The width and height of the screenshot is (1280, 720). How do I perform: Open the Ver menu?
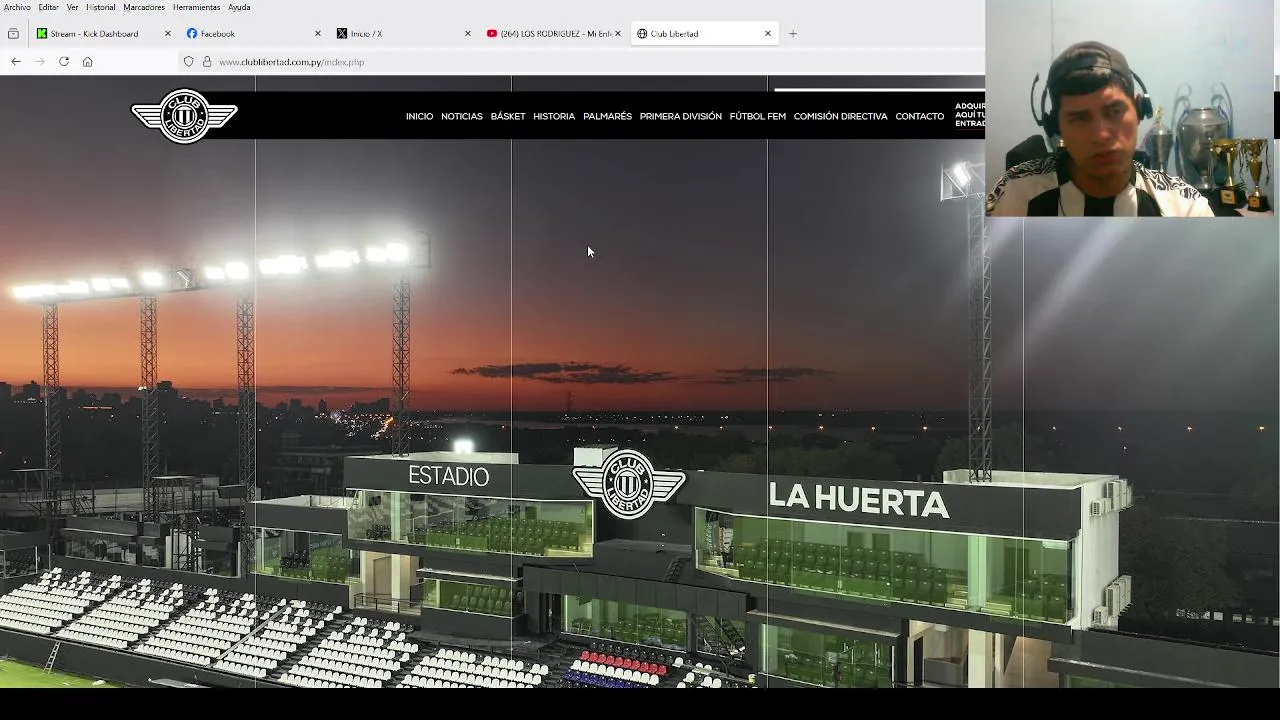coord(72,7)
